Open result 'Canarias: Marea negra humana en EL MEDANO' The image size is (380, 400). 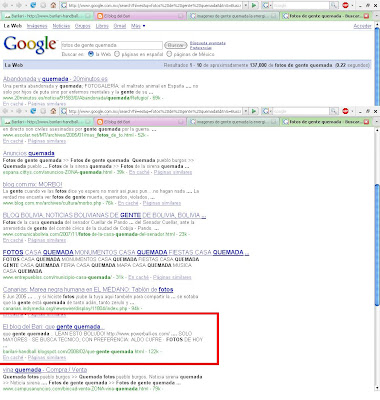pos(88,289)
